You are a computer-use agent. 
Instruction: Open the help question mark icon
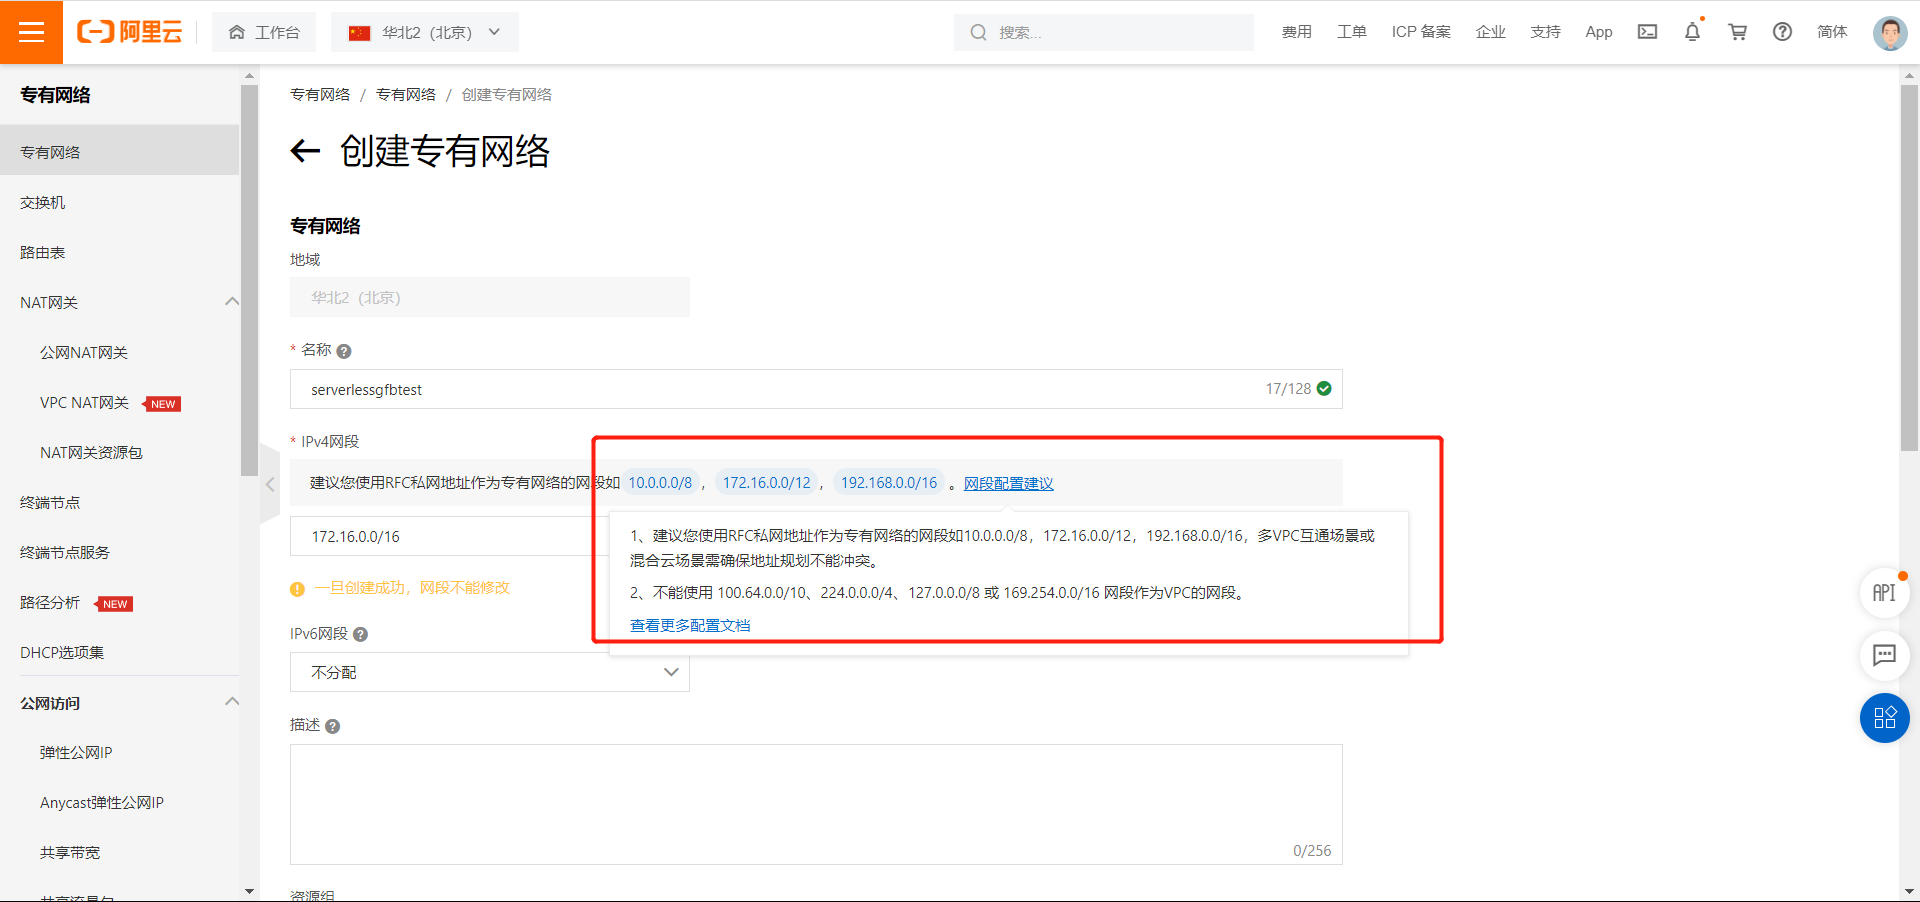1782,31
